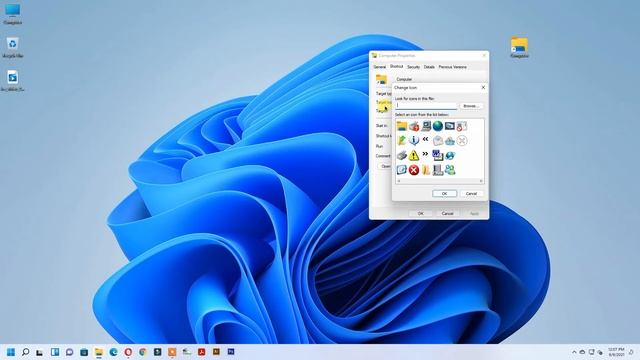Open the Windows Start menu
This screenshot has width=640, height=360.
(x=11, y=352)
